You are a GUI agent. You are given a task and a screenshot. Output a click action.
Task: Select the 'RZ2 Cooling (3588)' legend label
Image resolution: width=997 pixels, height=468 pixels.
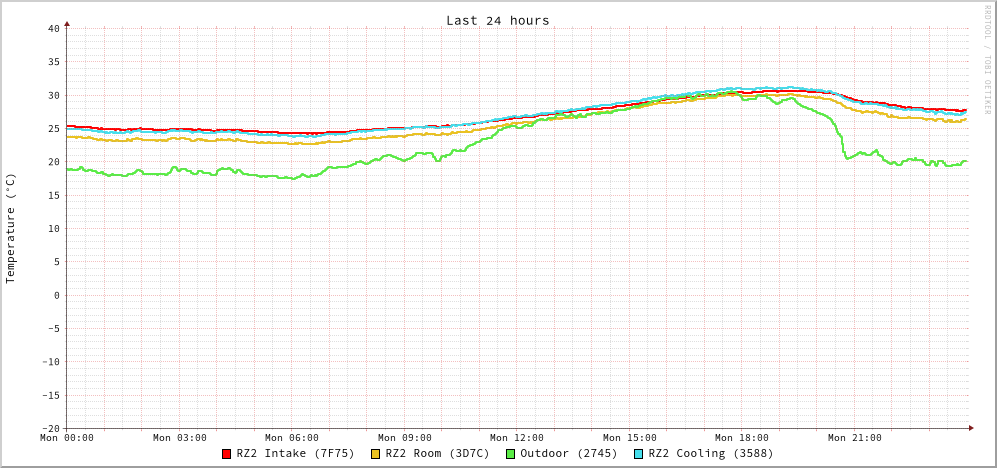711,454
